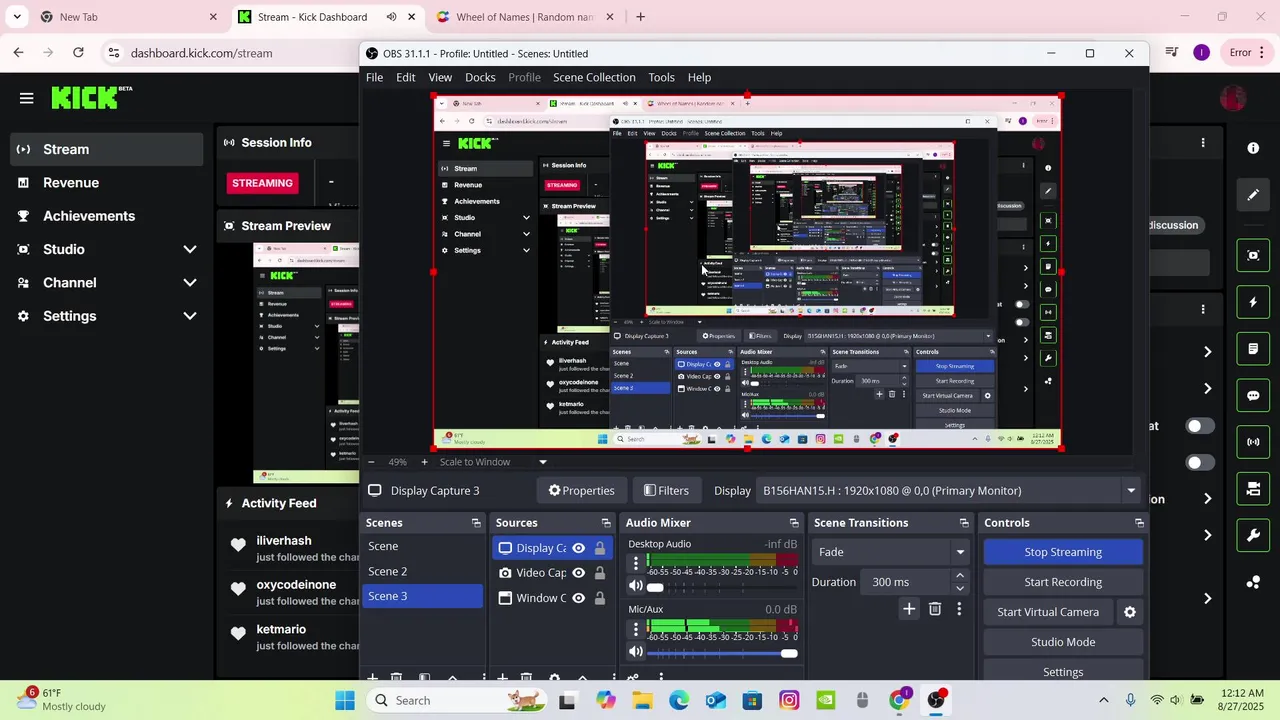Lock the Video Capture source
Viewport: 1280px width, 720px height.
click(x=600, y=573)
